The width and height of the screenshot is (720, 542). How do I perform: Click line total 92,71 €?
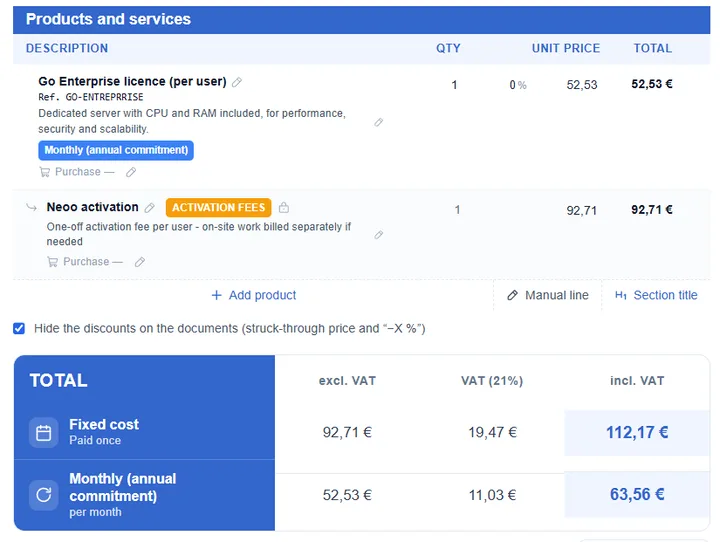[x=652, y=210]
